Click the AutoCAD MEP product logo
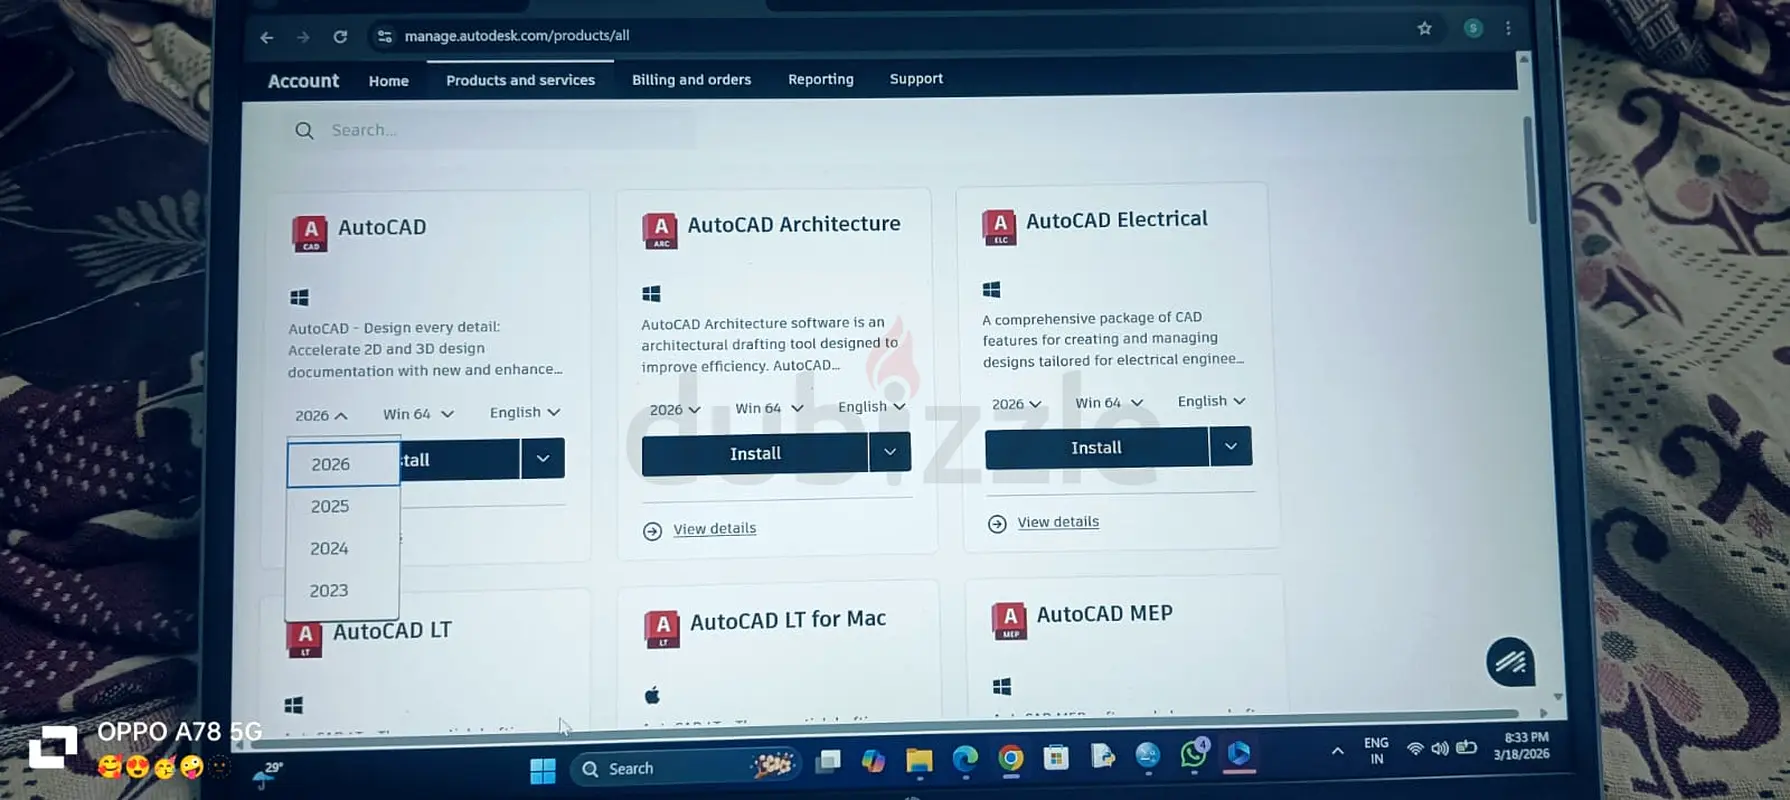The height and width of the screenshot is (800, 1790). [x=1009, y=620]
